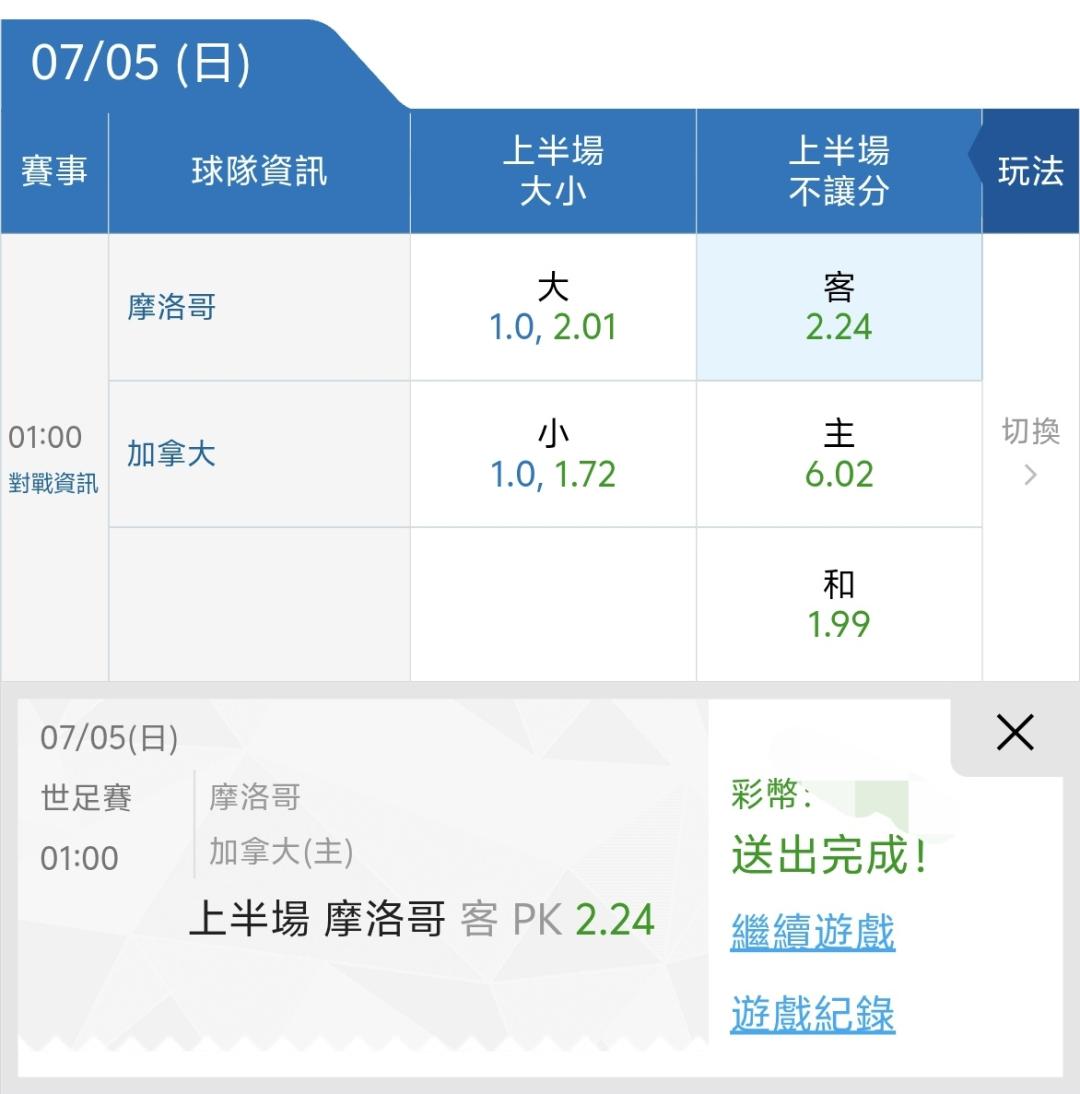Open 對戰資訊 match info link
Image resolution: width=1080 pixels, height=1094 pixels.
54,483
